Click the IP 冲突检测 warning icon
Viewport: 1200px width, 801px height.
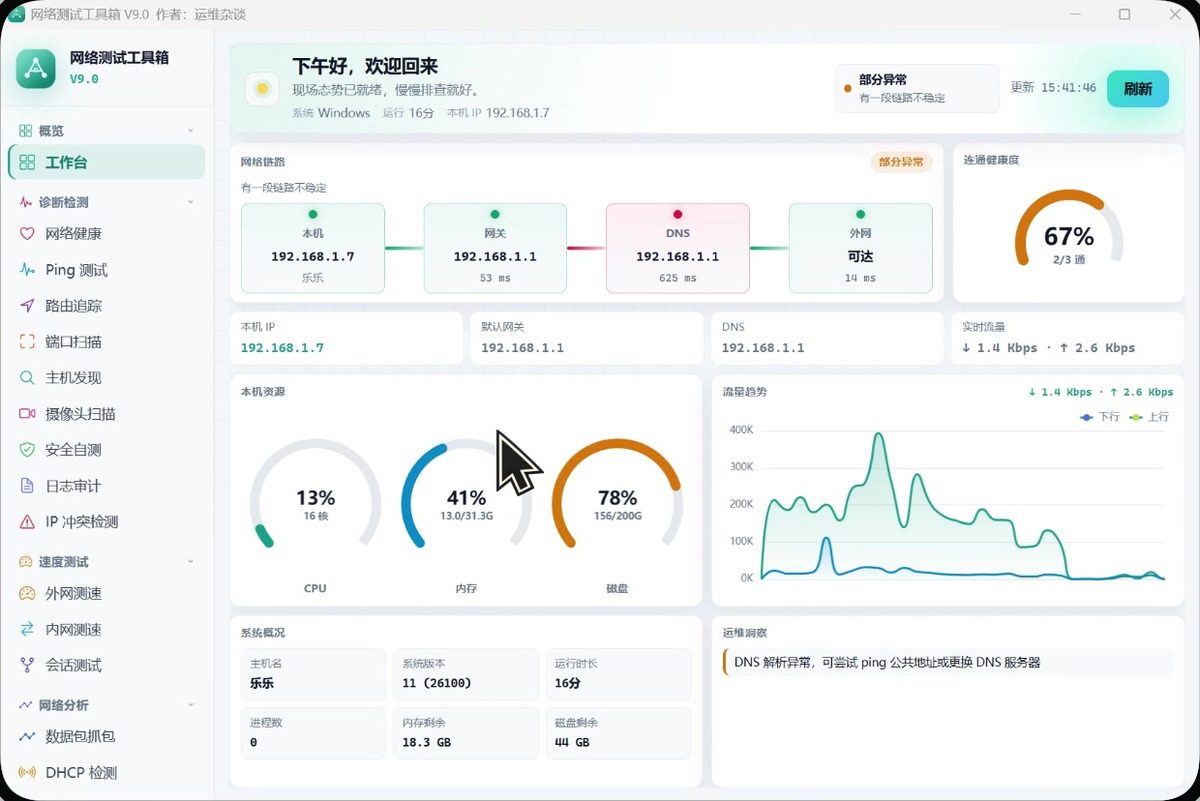(27, 522)
